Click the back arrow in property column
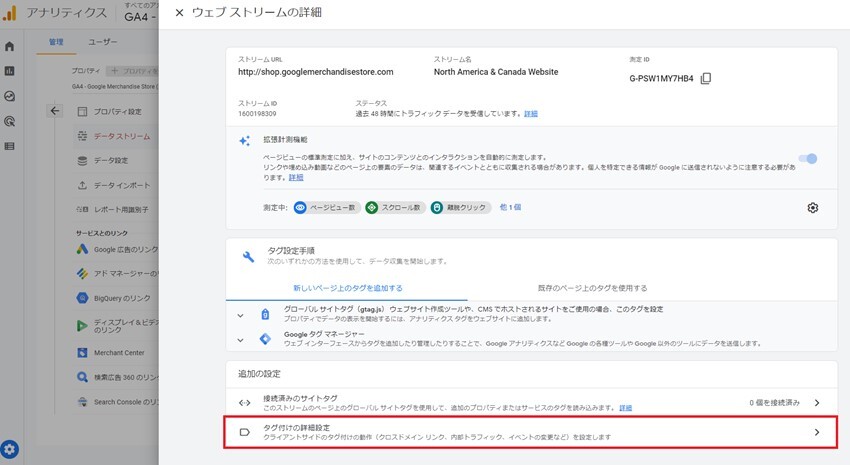 coord(55,111)
